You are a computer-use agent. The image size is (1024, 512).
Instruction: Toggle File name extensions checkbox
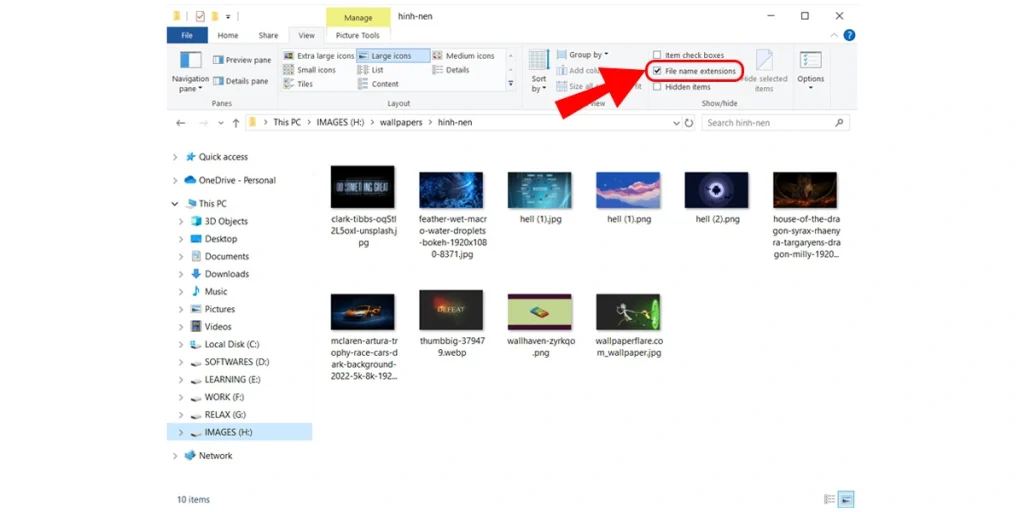pos(657,71)
